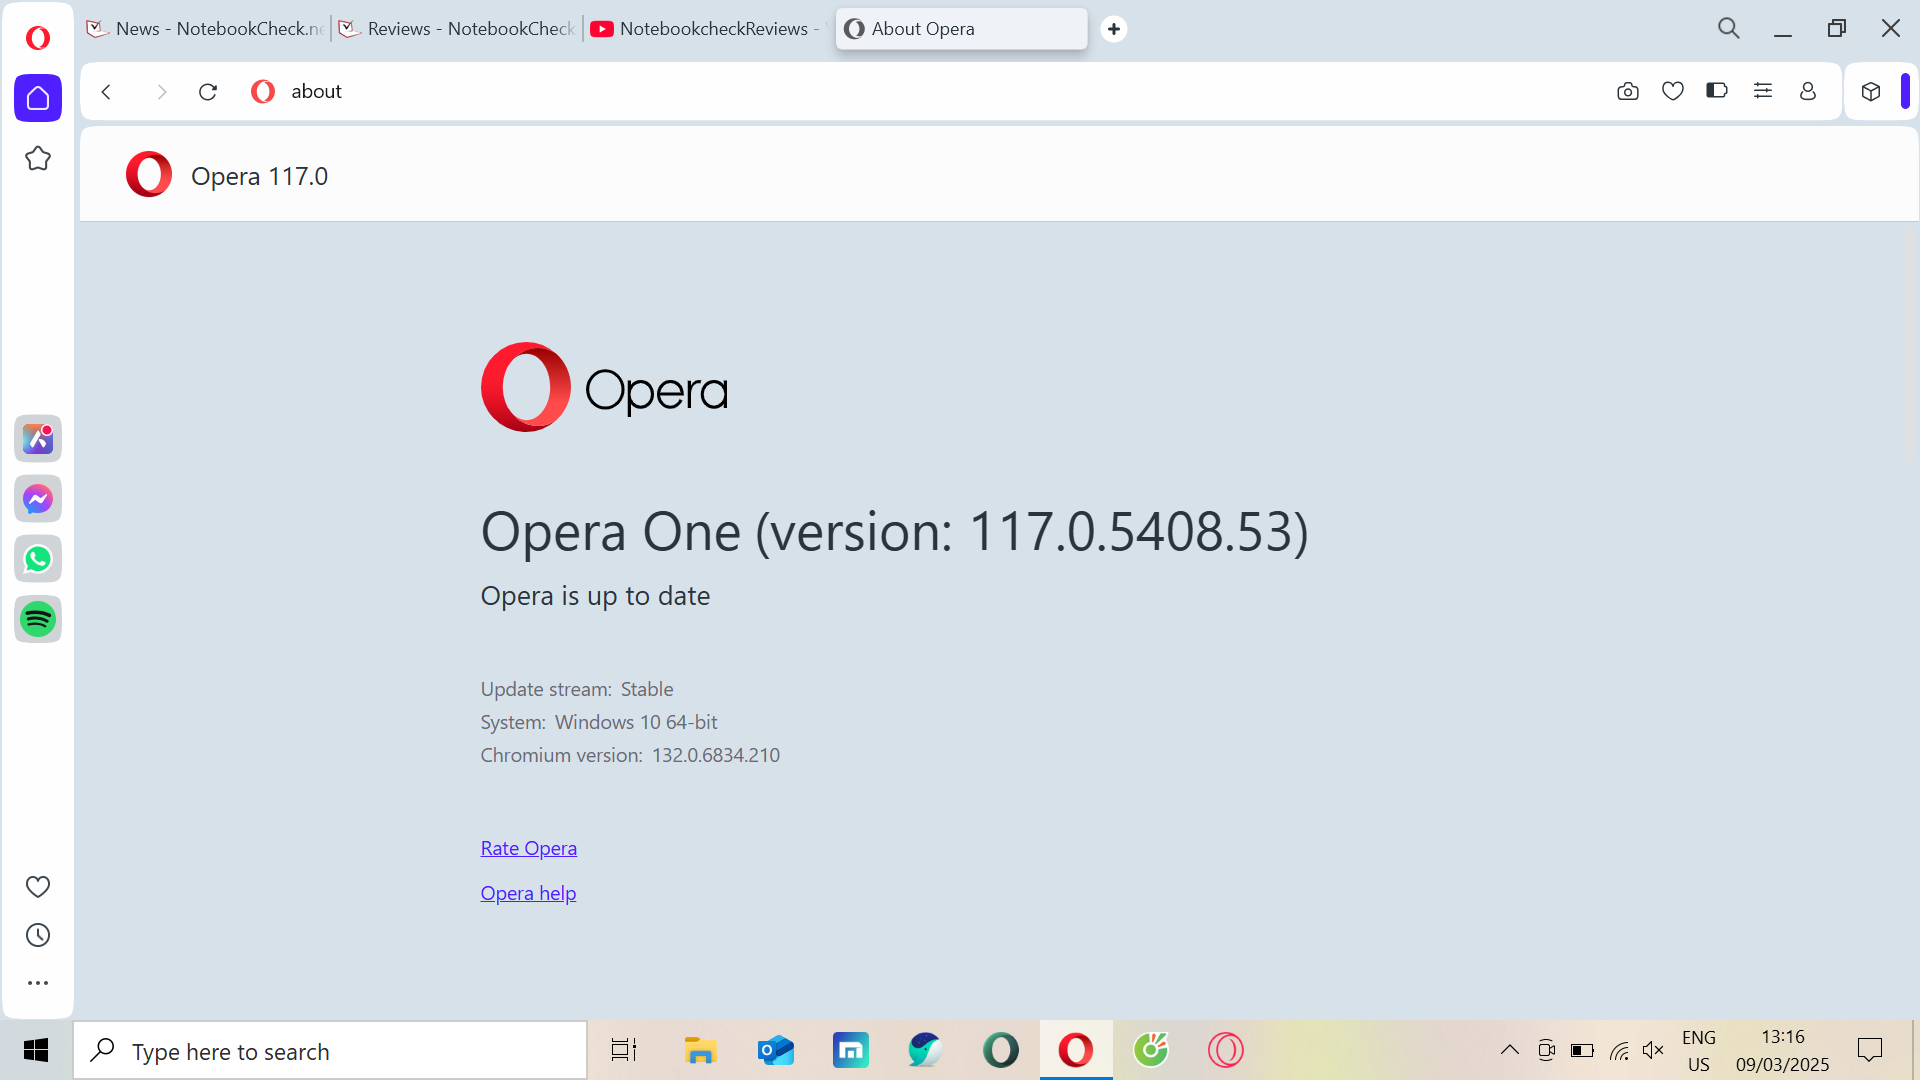The image size is (1920, 1080).
Task: Click the 'System: Windows 10 64-bit' line
Action: (x=599, y=722)
